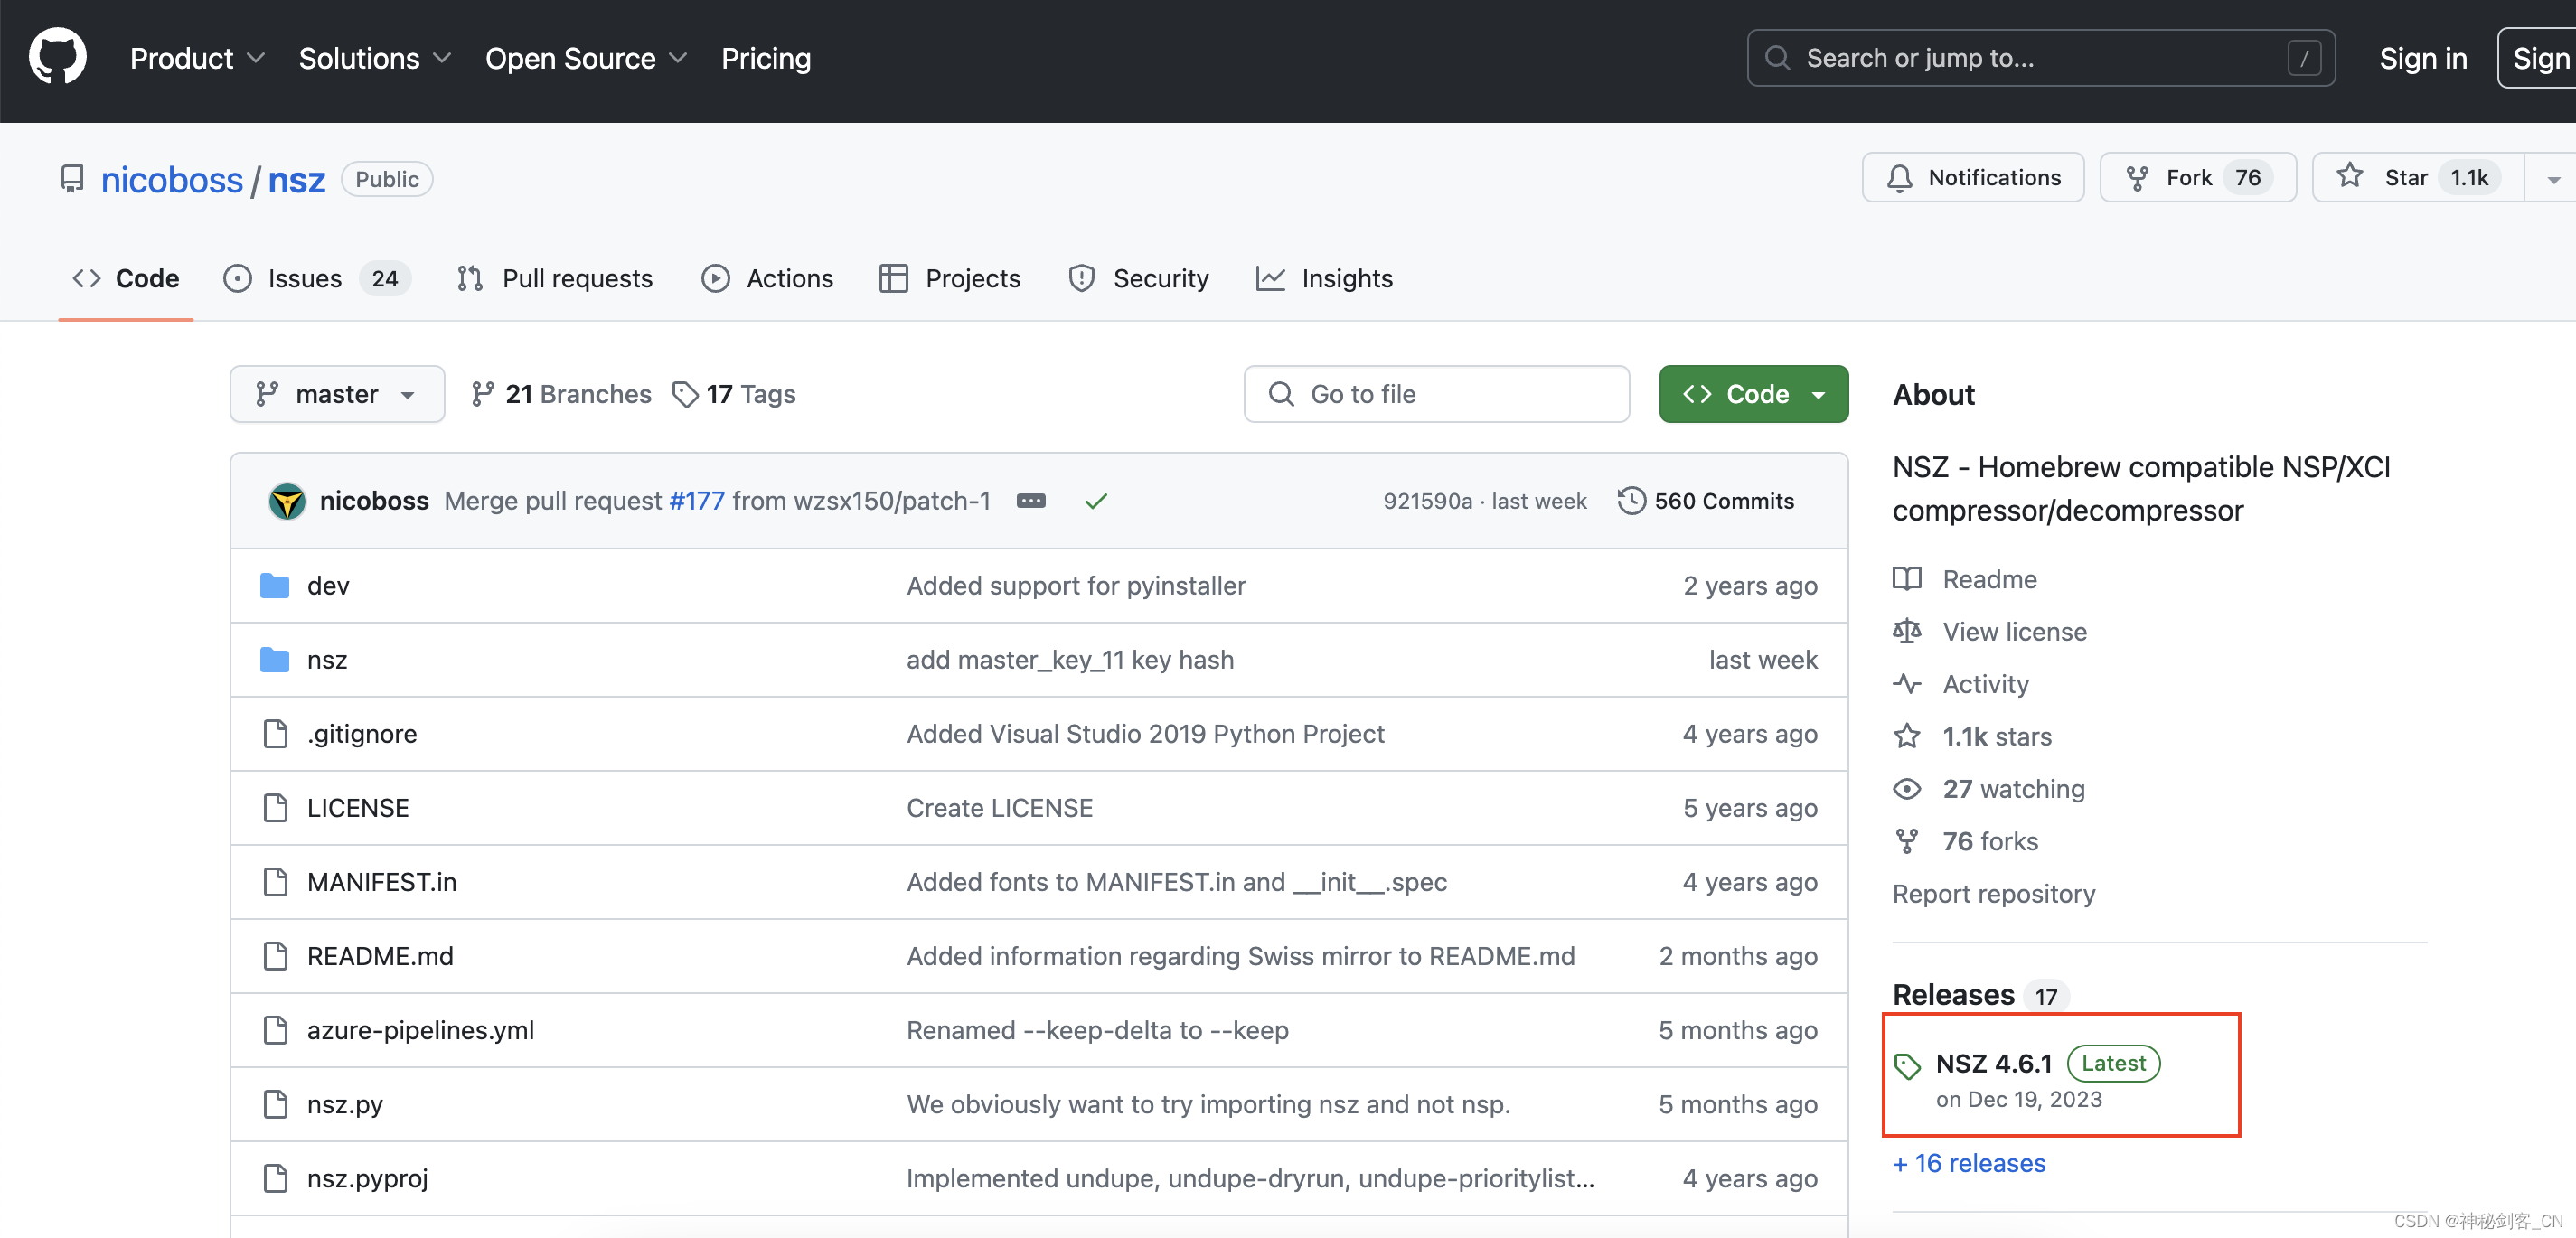View the 1.1k stars list

(1972, 737)
